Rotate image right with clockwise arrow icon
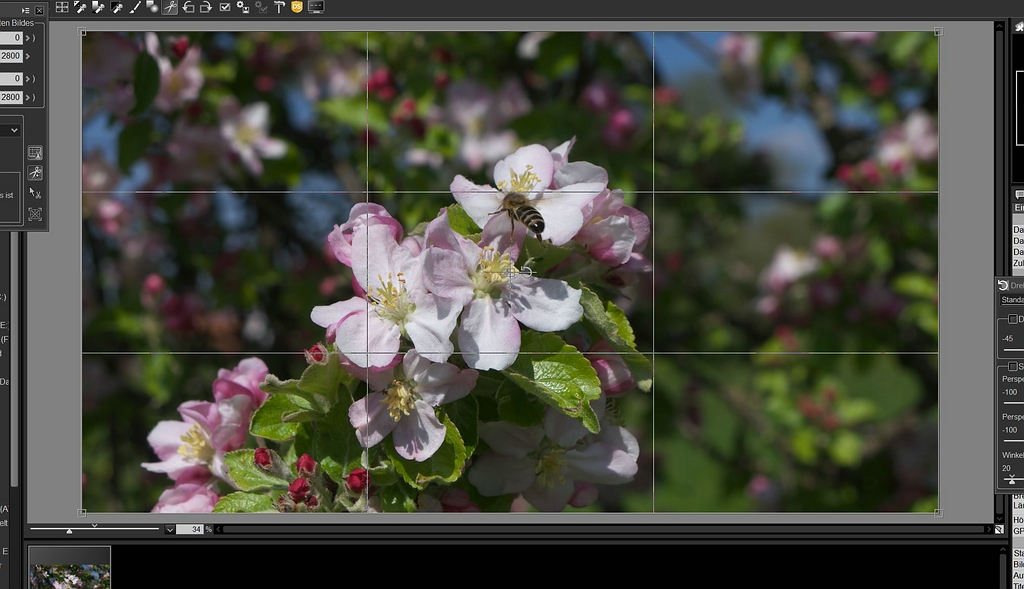This screenshot has height=589, width=1024. click(205, 7)
